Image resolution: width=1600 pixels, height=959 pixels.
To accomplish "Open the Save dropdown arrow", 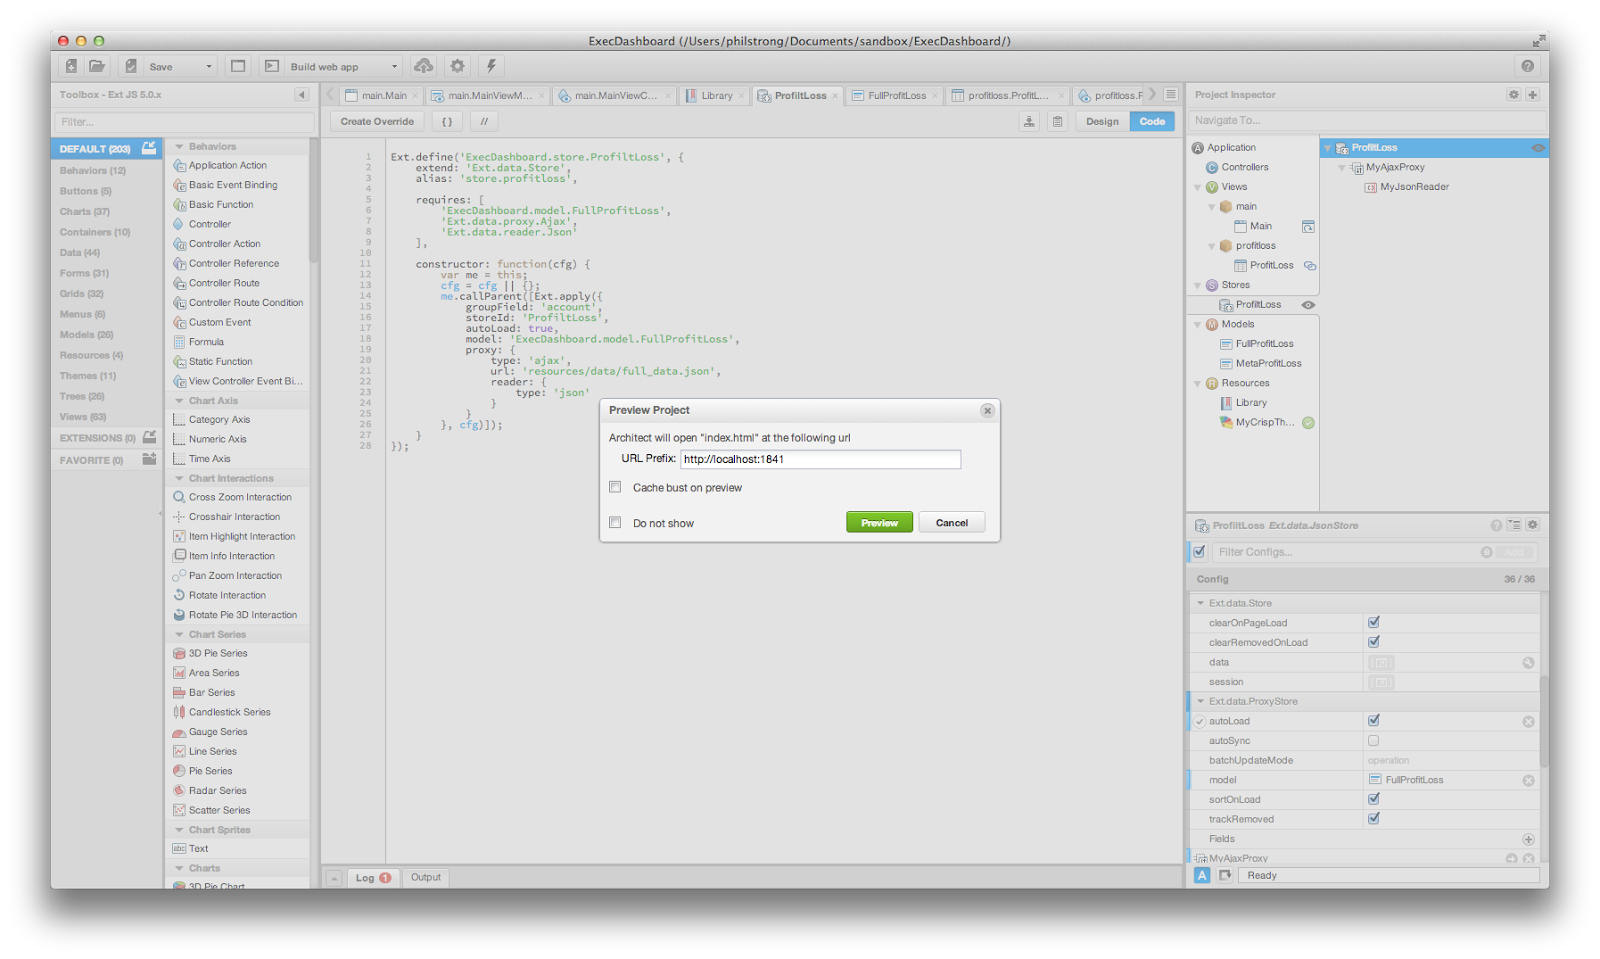I will tap(209, 67).
